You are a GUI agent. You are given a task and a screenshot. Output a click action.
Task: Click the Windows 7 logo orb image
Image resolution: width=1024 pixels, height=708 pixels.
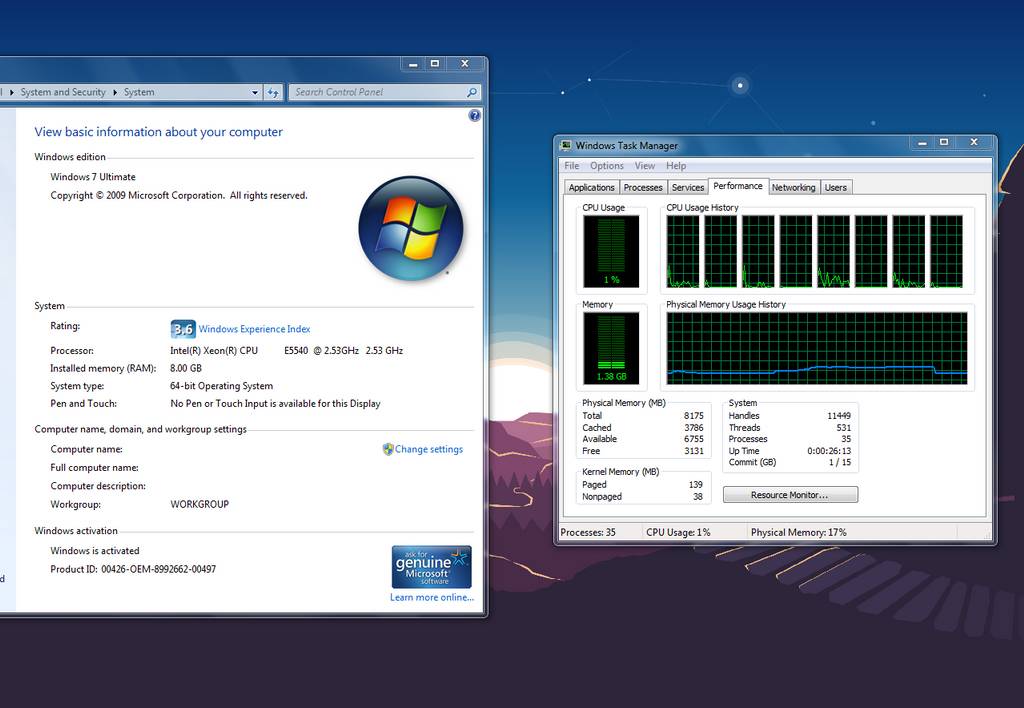pos(411,229)
